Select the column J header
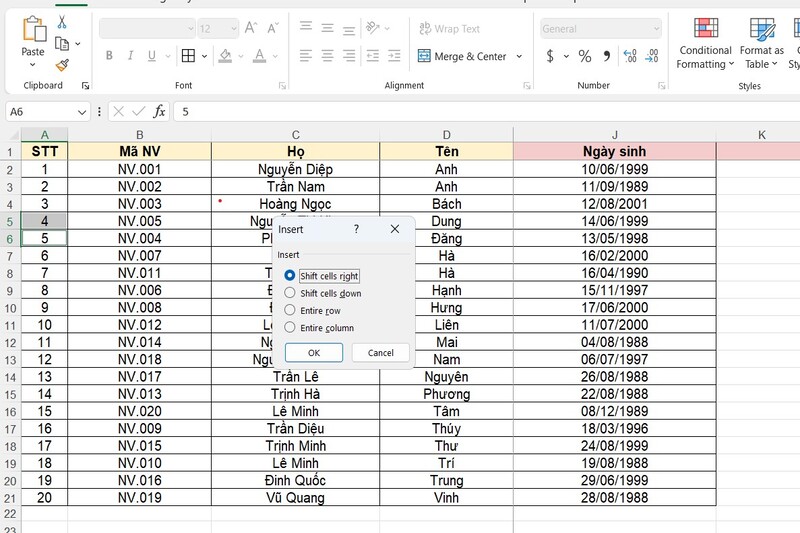Image resolution: width=800 pixels, height=533 pixels. [614, 134]
